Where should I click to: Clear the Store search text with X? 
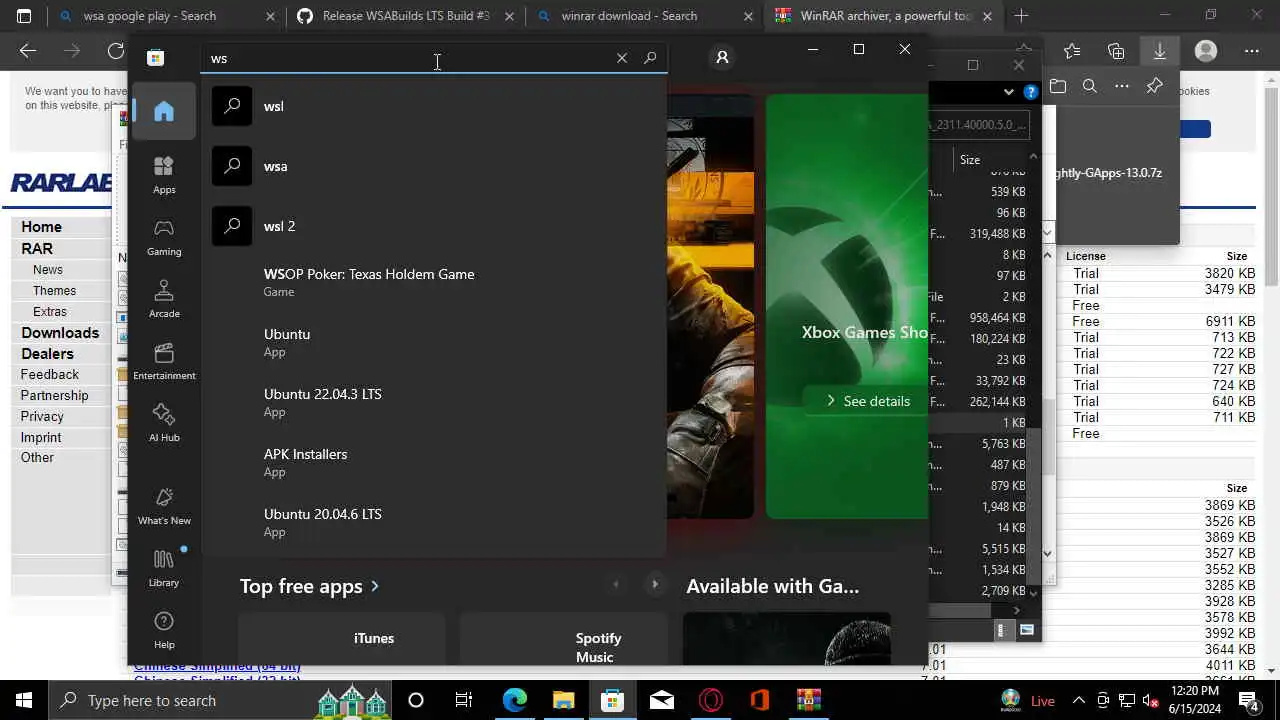click(622, 58)
